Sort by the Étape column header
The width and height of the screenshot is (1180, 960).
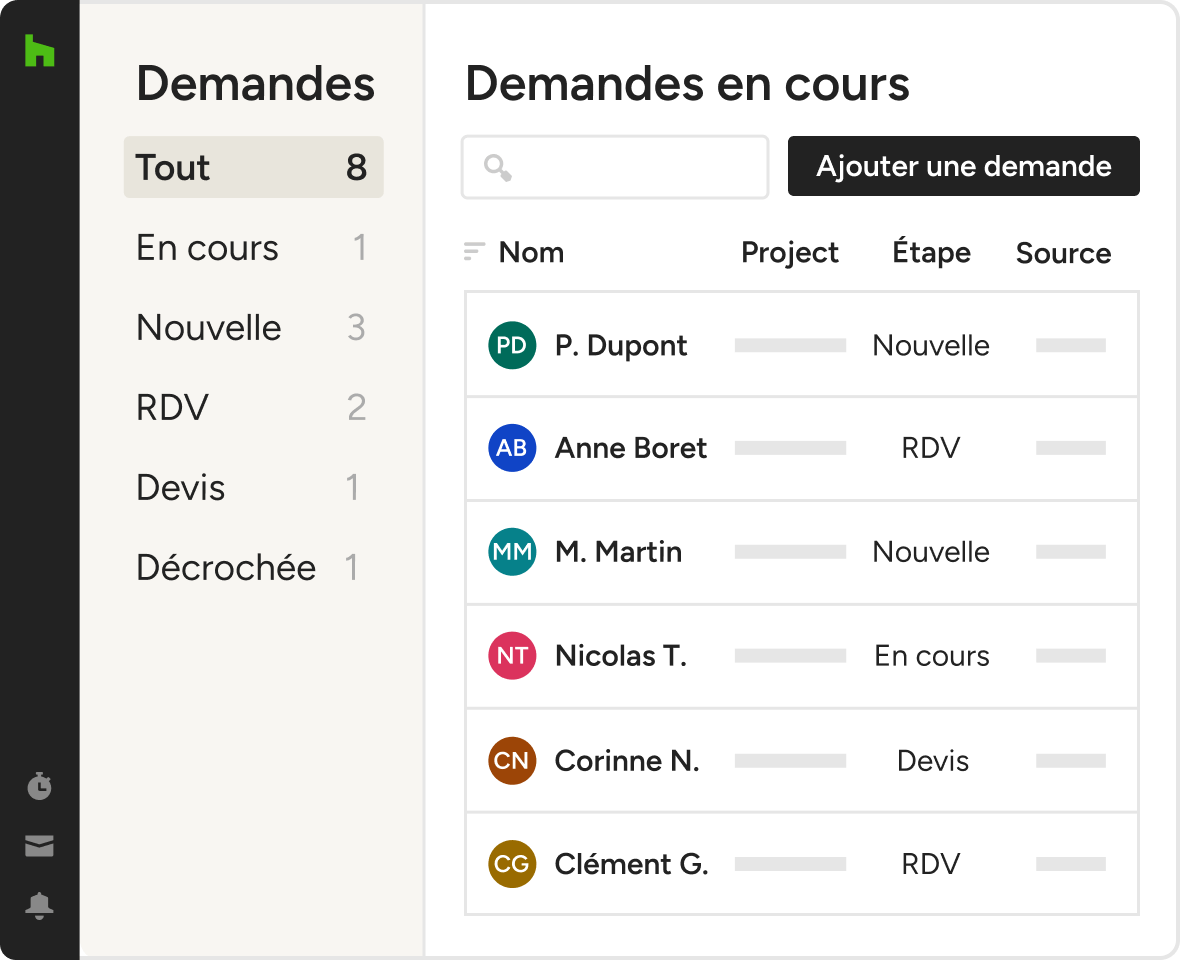[x=931, y=252]
